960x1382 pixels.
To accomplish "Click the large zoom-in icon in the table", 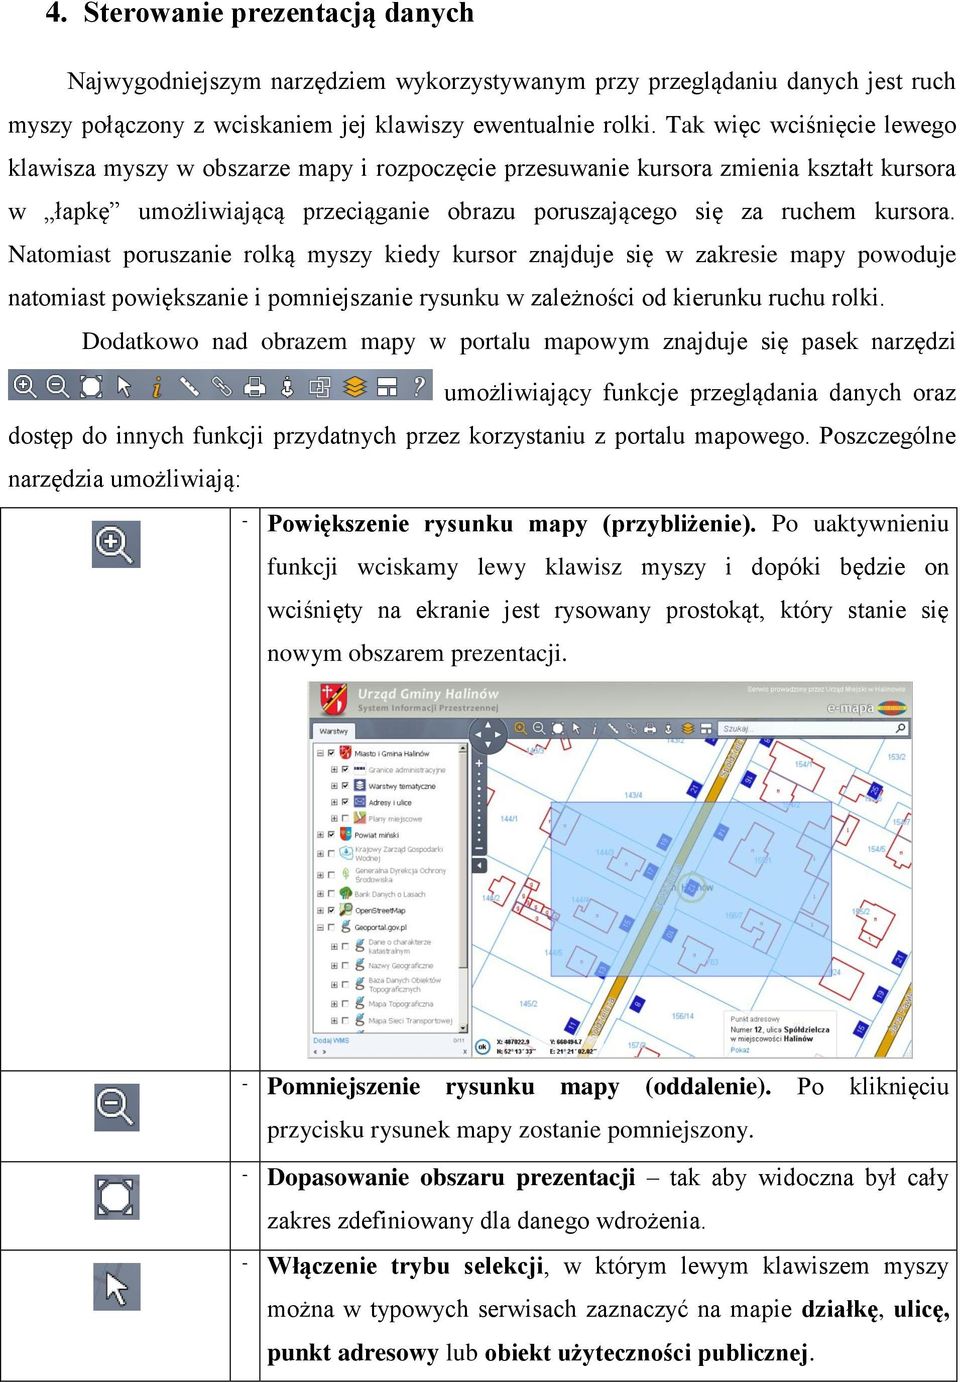I will tap(116, 544).
